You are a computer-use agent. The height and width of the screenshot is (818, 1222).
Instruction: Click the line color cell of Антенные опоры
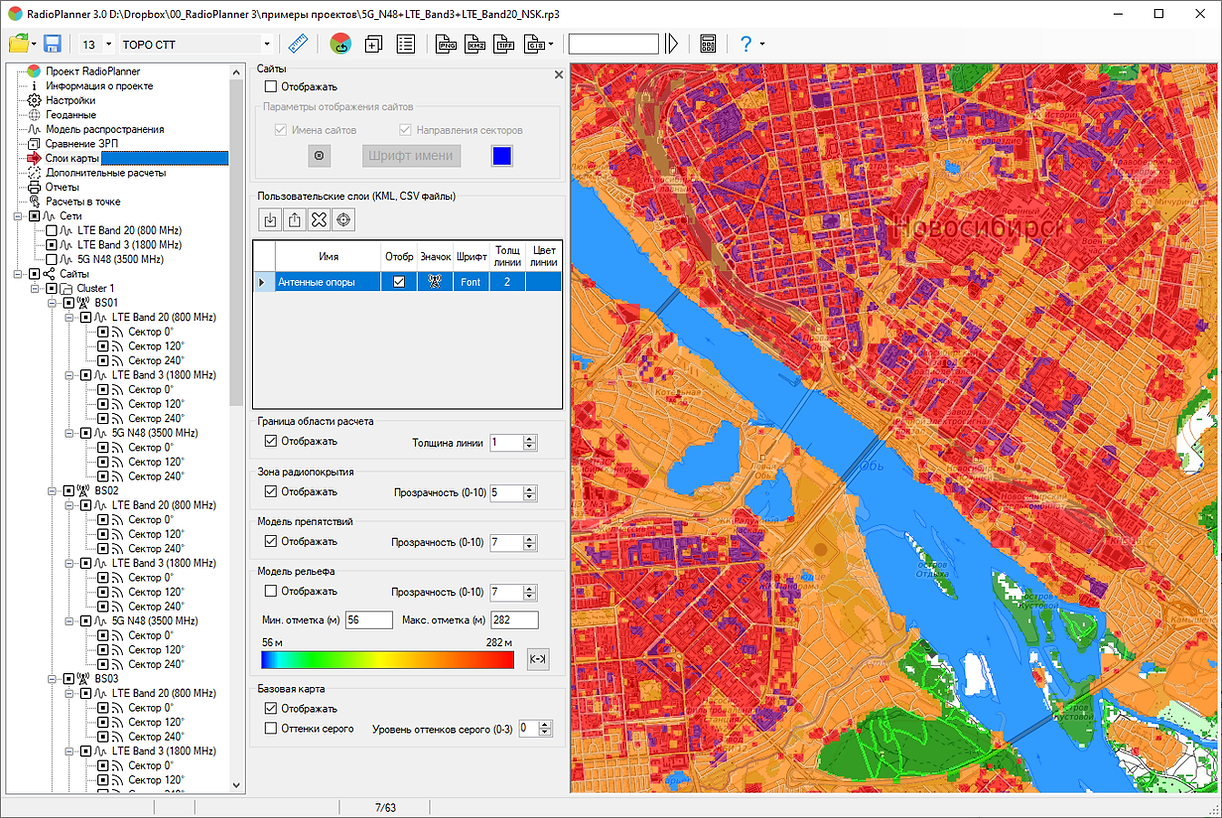click(544, 282)
